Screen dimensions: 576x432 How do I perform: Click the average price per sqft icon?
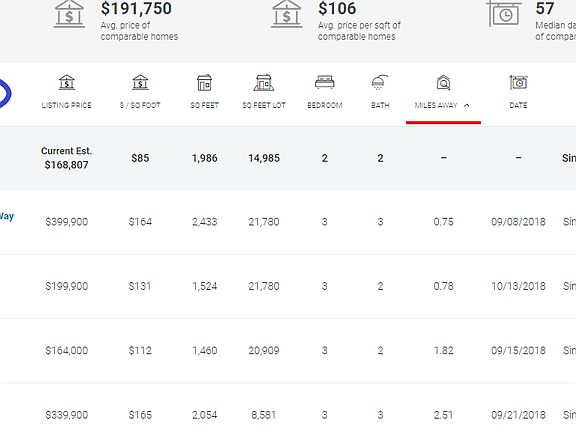pos(287,14)
